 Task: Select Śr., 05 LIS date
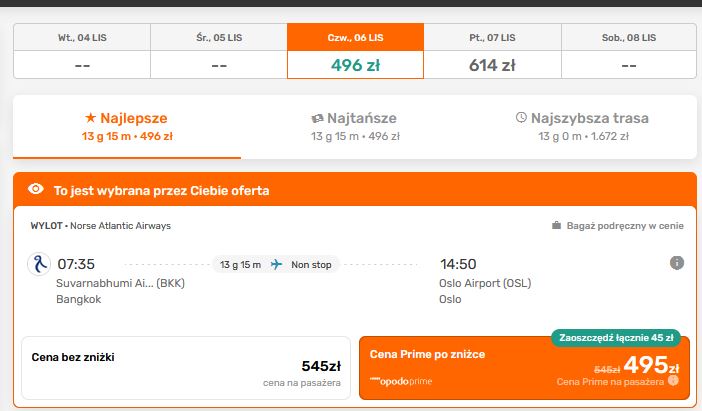click(x=219, y=51)
